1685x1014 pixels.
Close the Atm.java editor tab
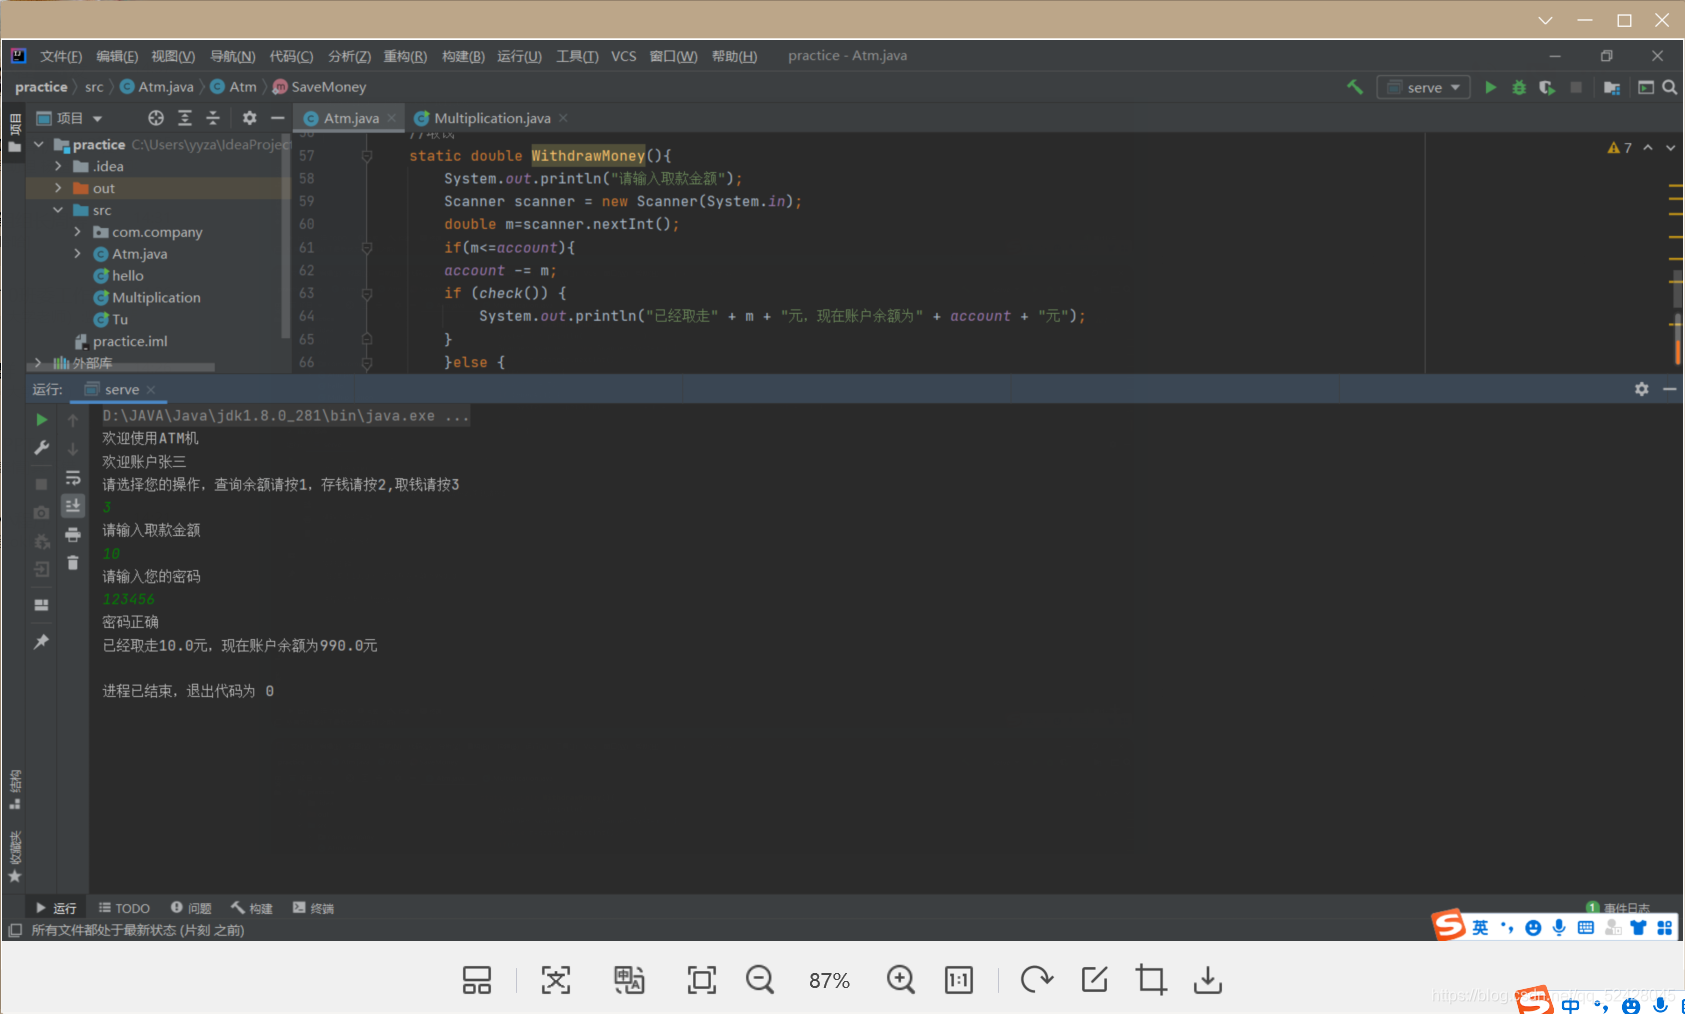point(392,118)
